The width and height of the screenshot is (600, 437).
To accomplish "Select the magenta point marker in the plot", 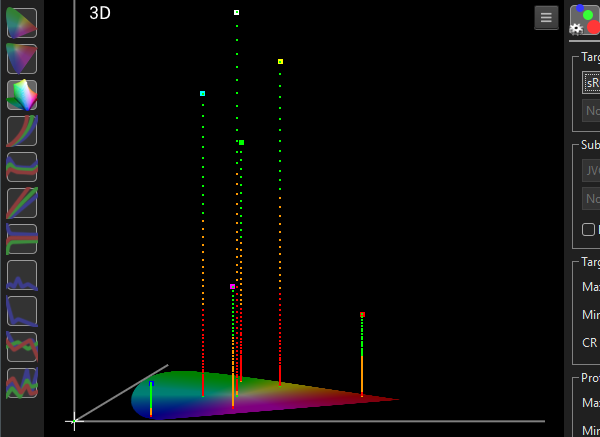I will [233, 287].
